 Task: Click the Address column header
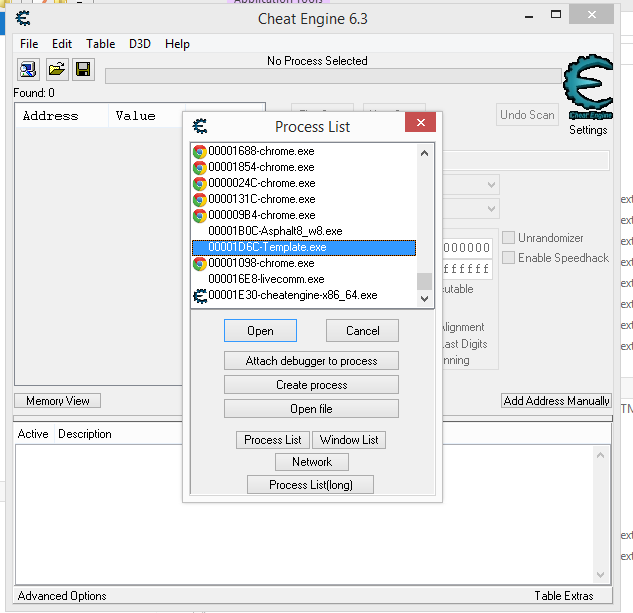[62, 116]
